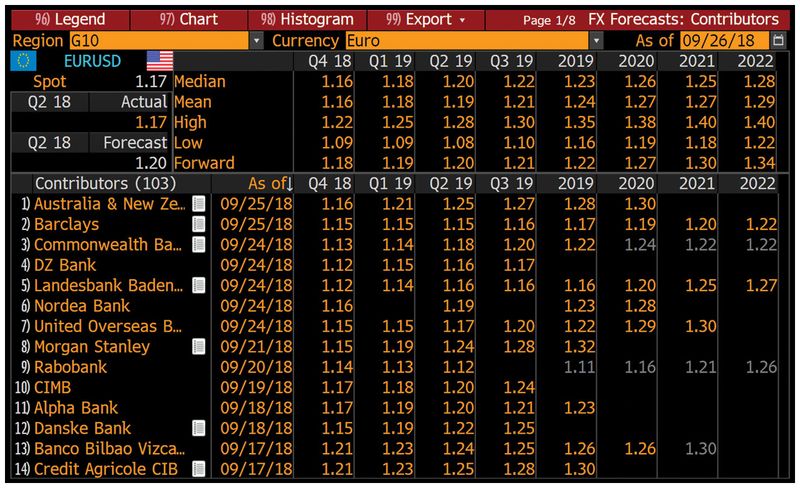Screen dimensions: 800x488
Task: Expand the Currency Euro dropdown arrow
Action: 597,40
